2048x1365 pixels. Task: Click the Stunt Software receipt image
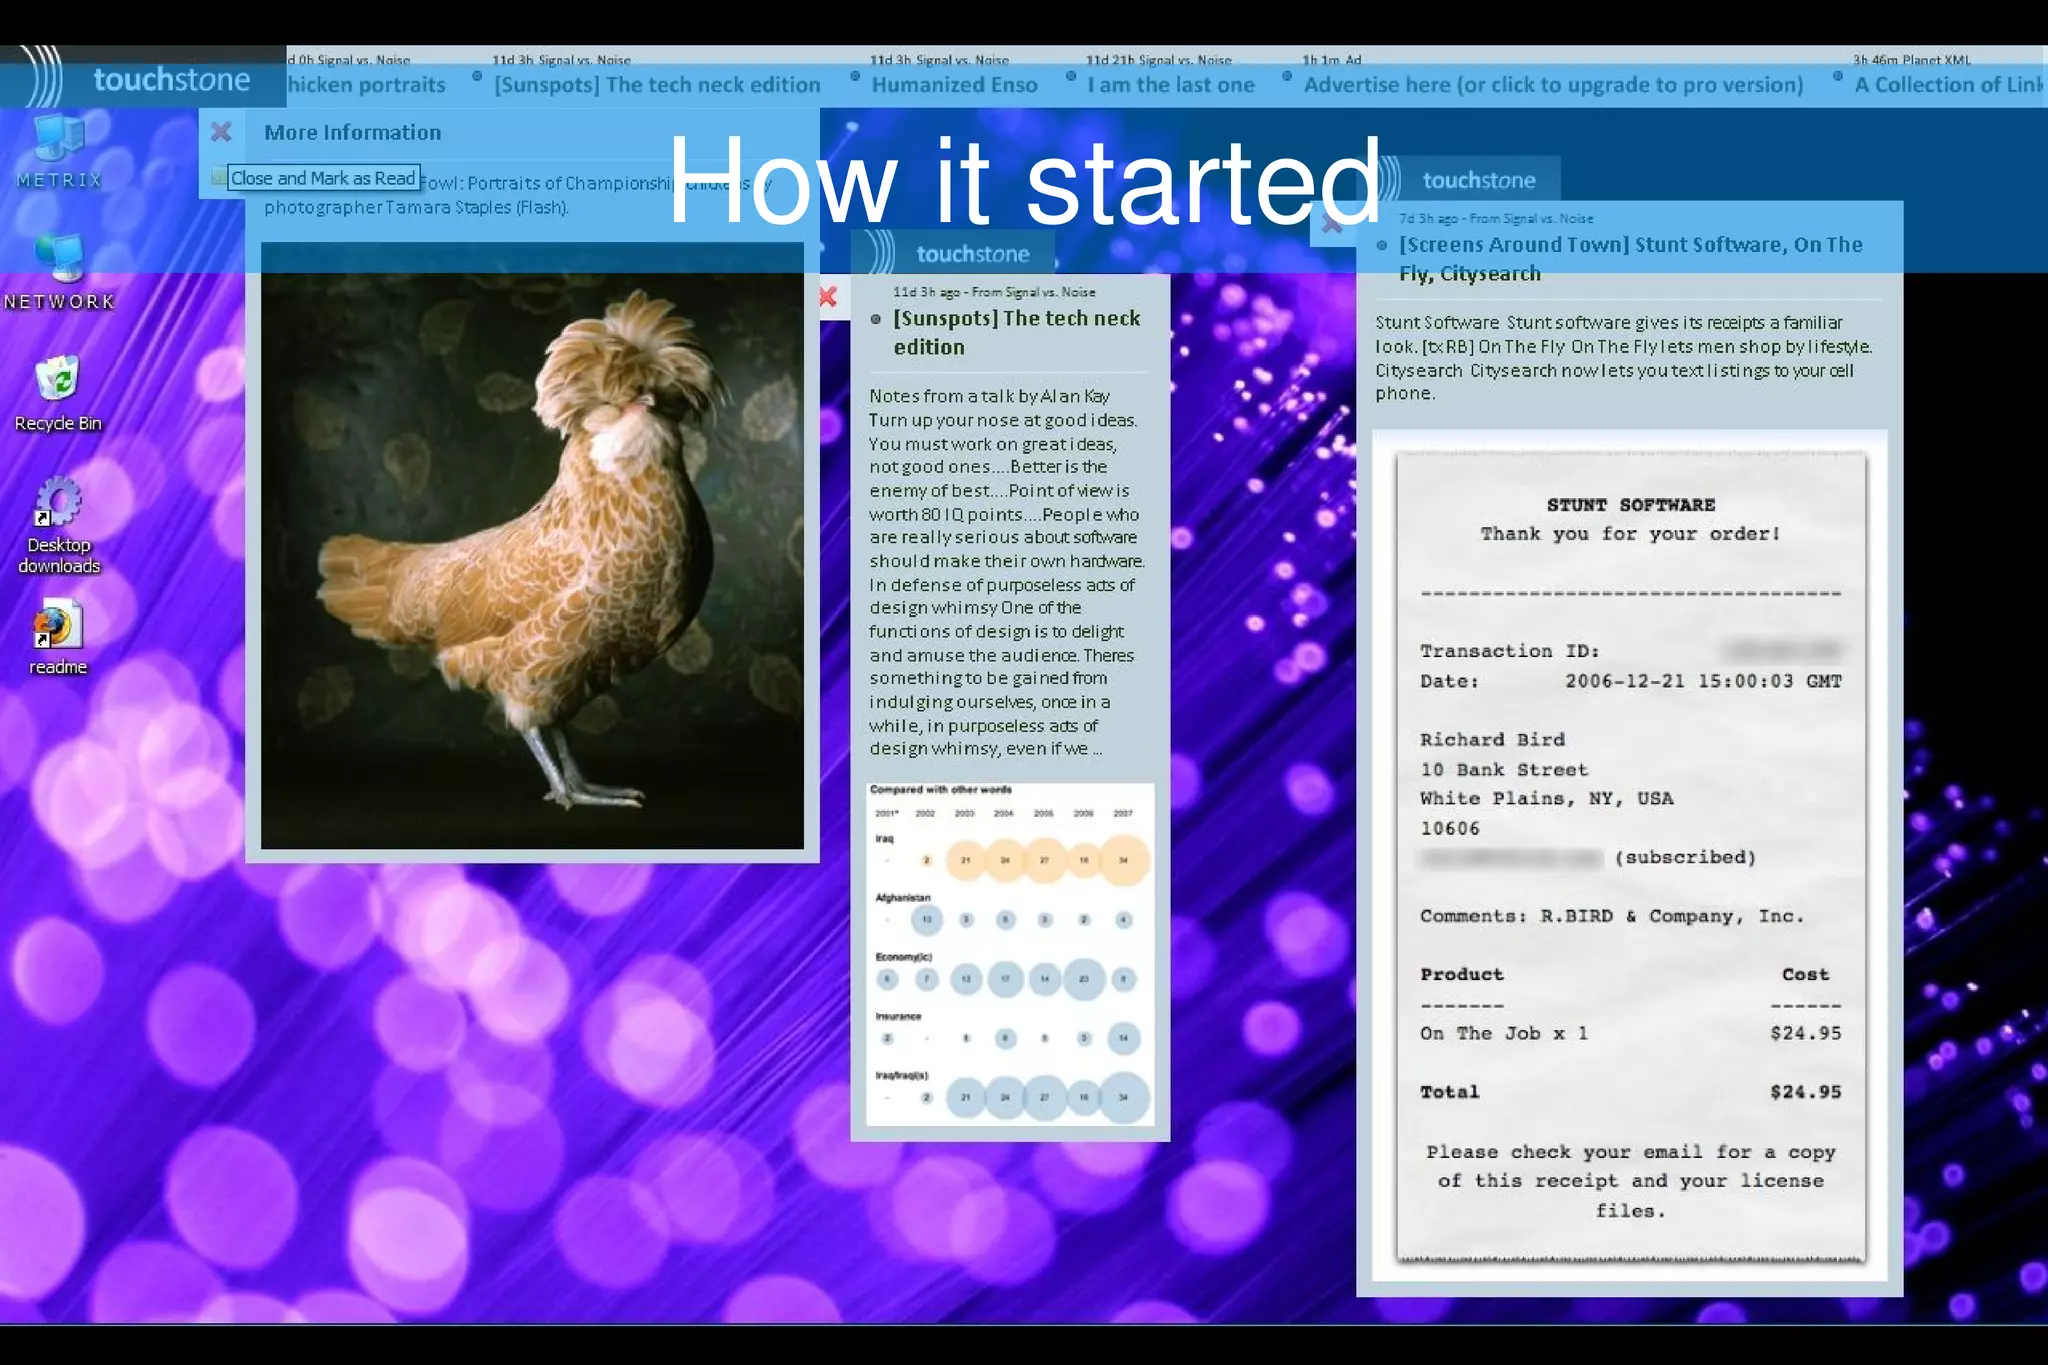pyautogui.click(x=1630, y=855)
